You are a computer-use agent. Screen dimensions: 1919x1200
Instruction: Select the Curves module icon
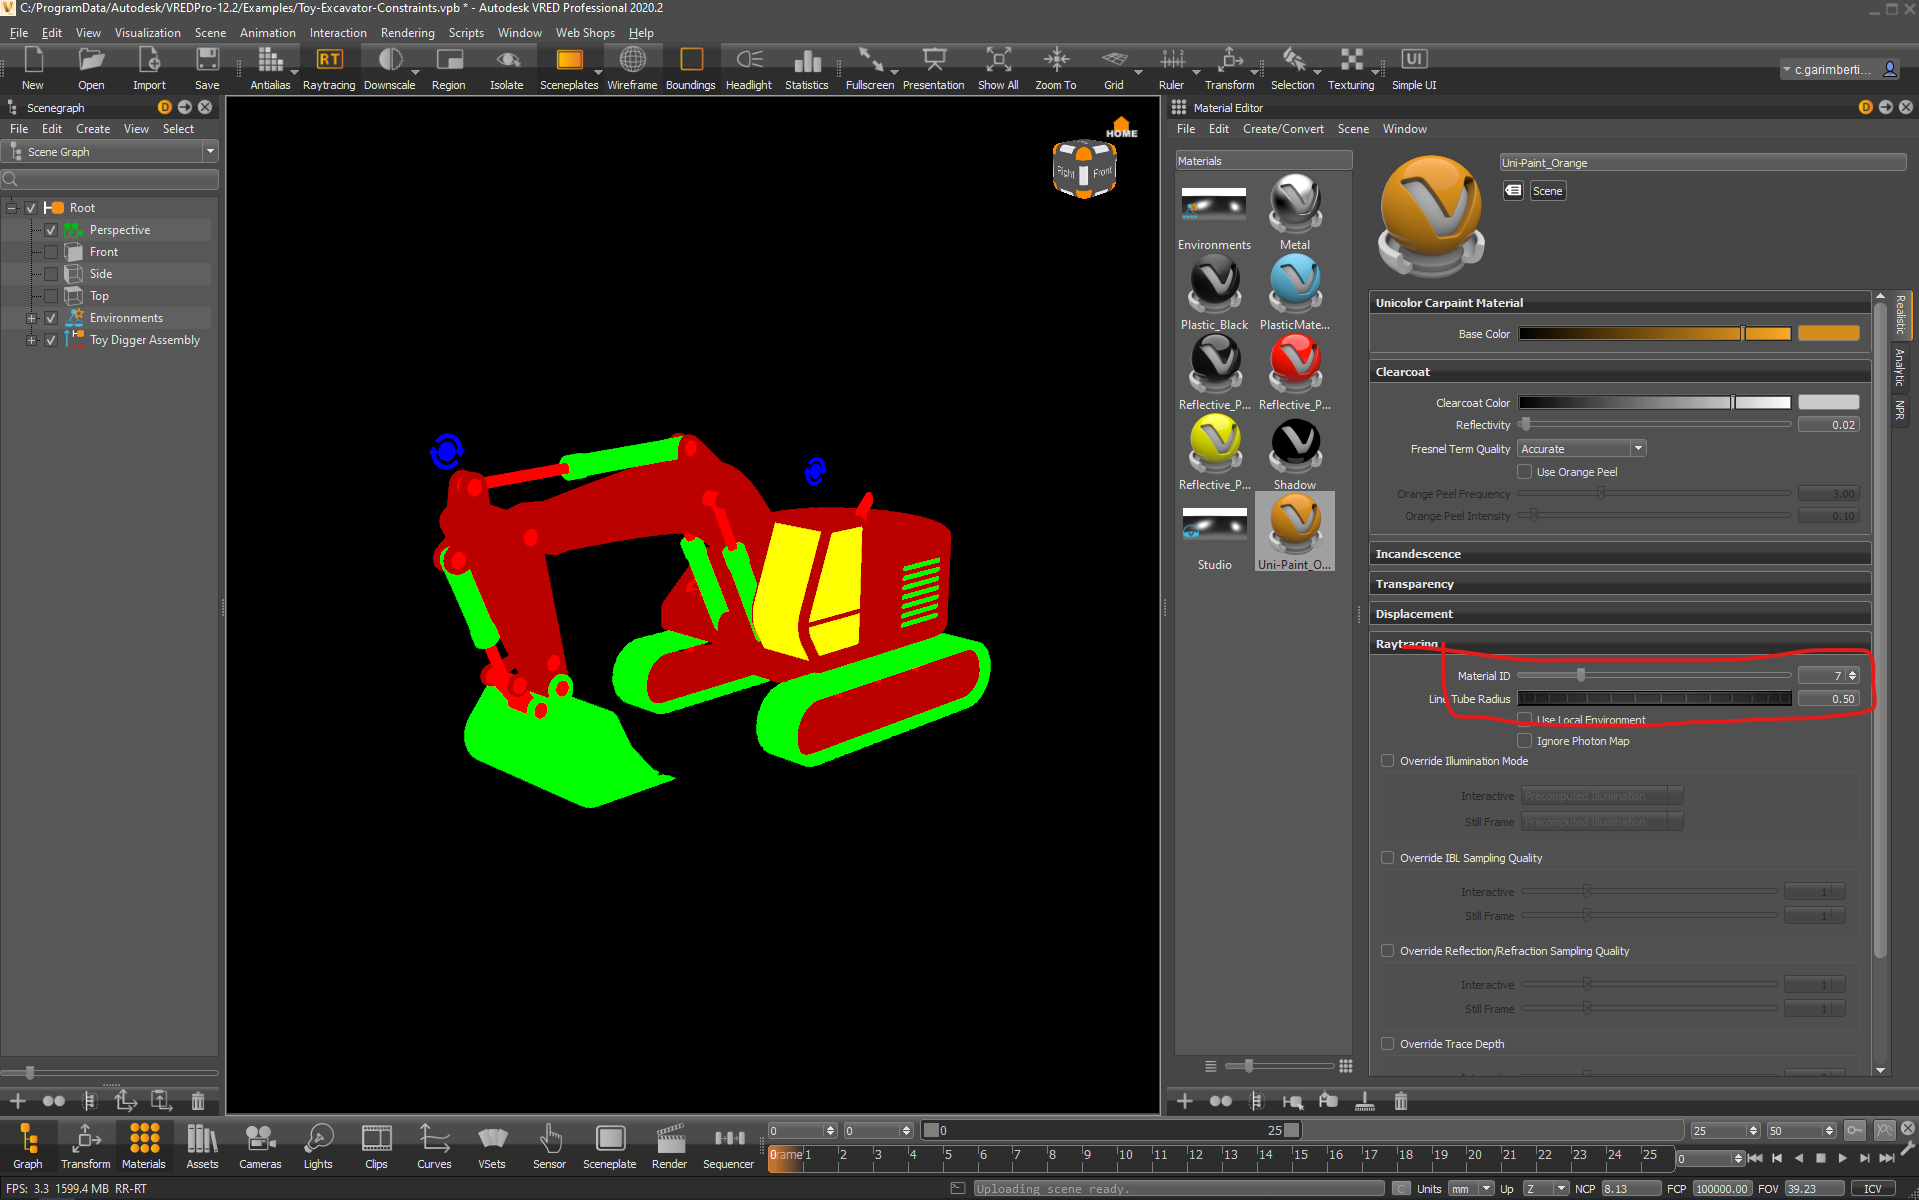coord(434,1145)
